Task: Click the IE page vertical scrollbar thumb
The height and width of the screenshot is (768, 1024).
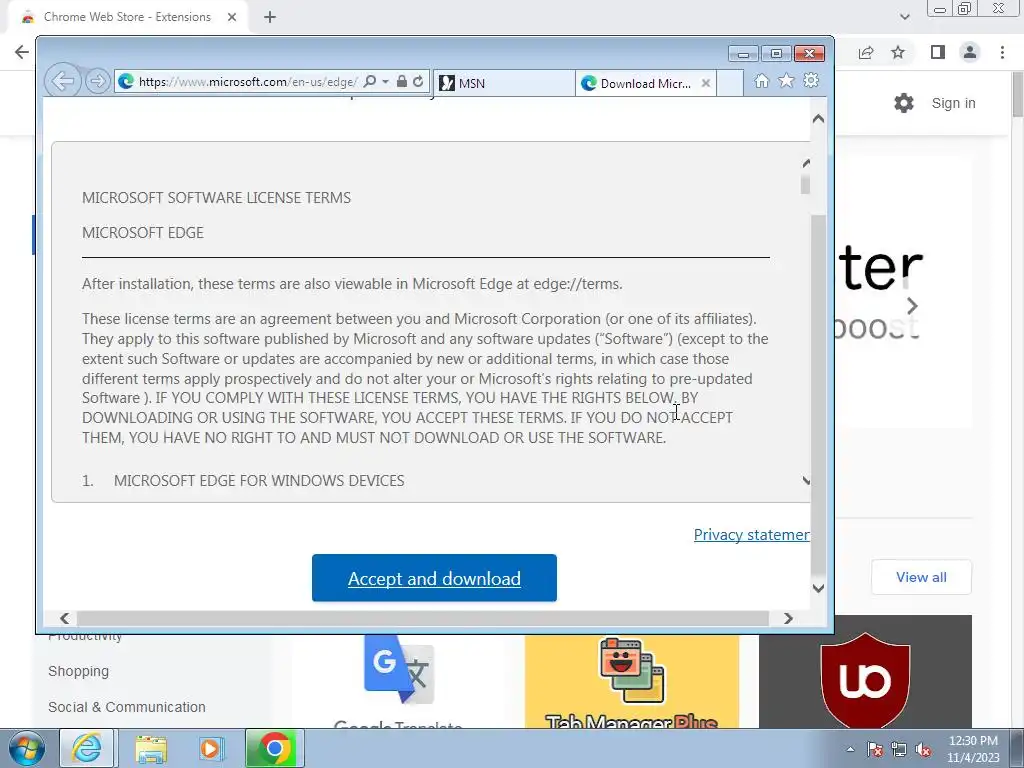Action: (x=818, y=394)
